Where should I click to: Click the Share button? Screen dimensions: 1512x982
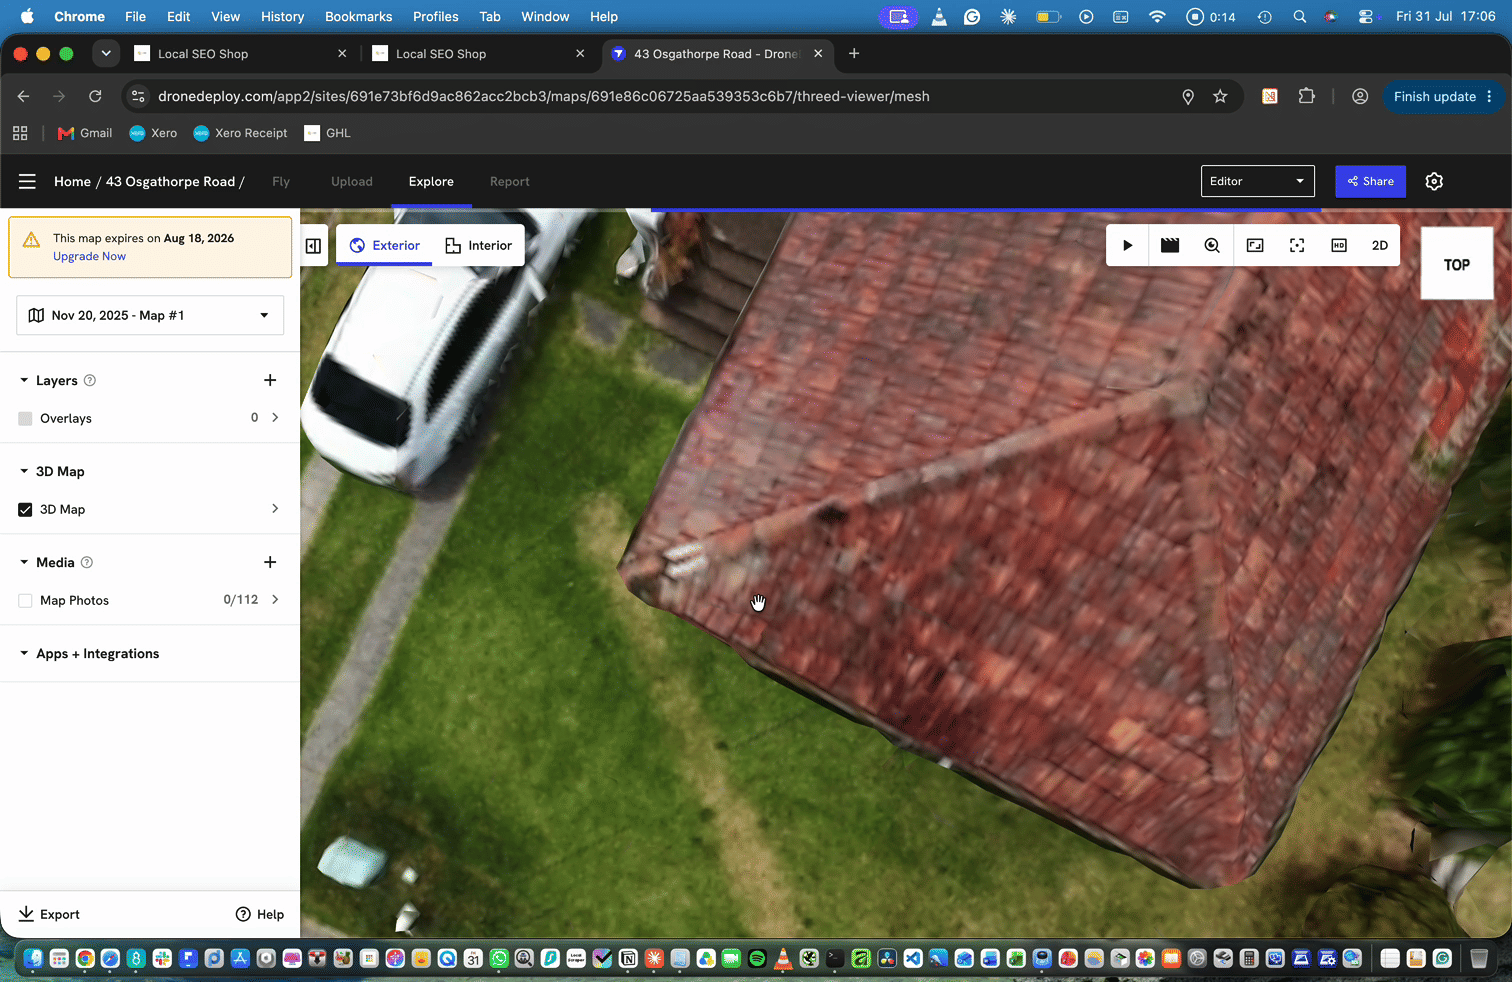click(1370, 181)
